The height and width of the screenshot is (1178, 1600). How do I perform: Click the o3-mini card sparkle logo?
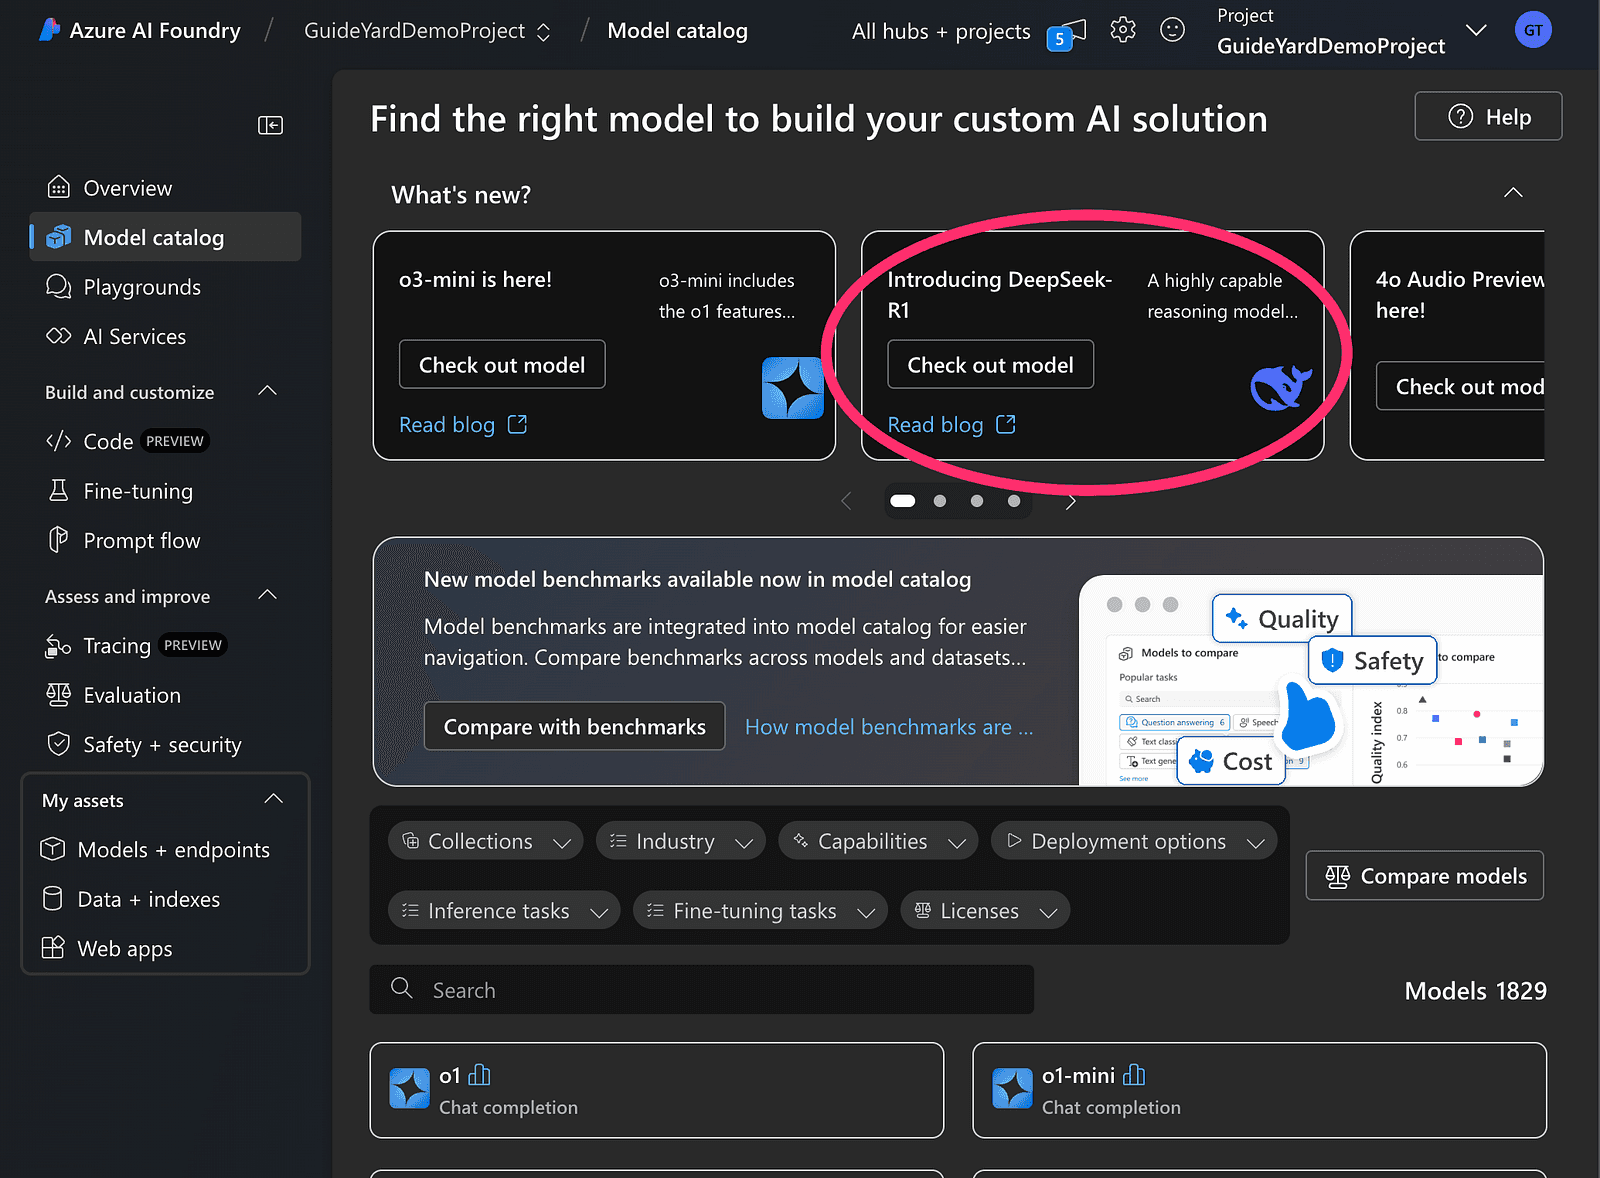tap(793, 388)
